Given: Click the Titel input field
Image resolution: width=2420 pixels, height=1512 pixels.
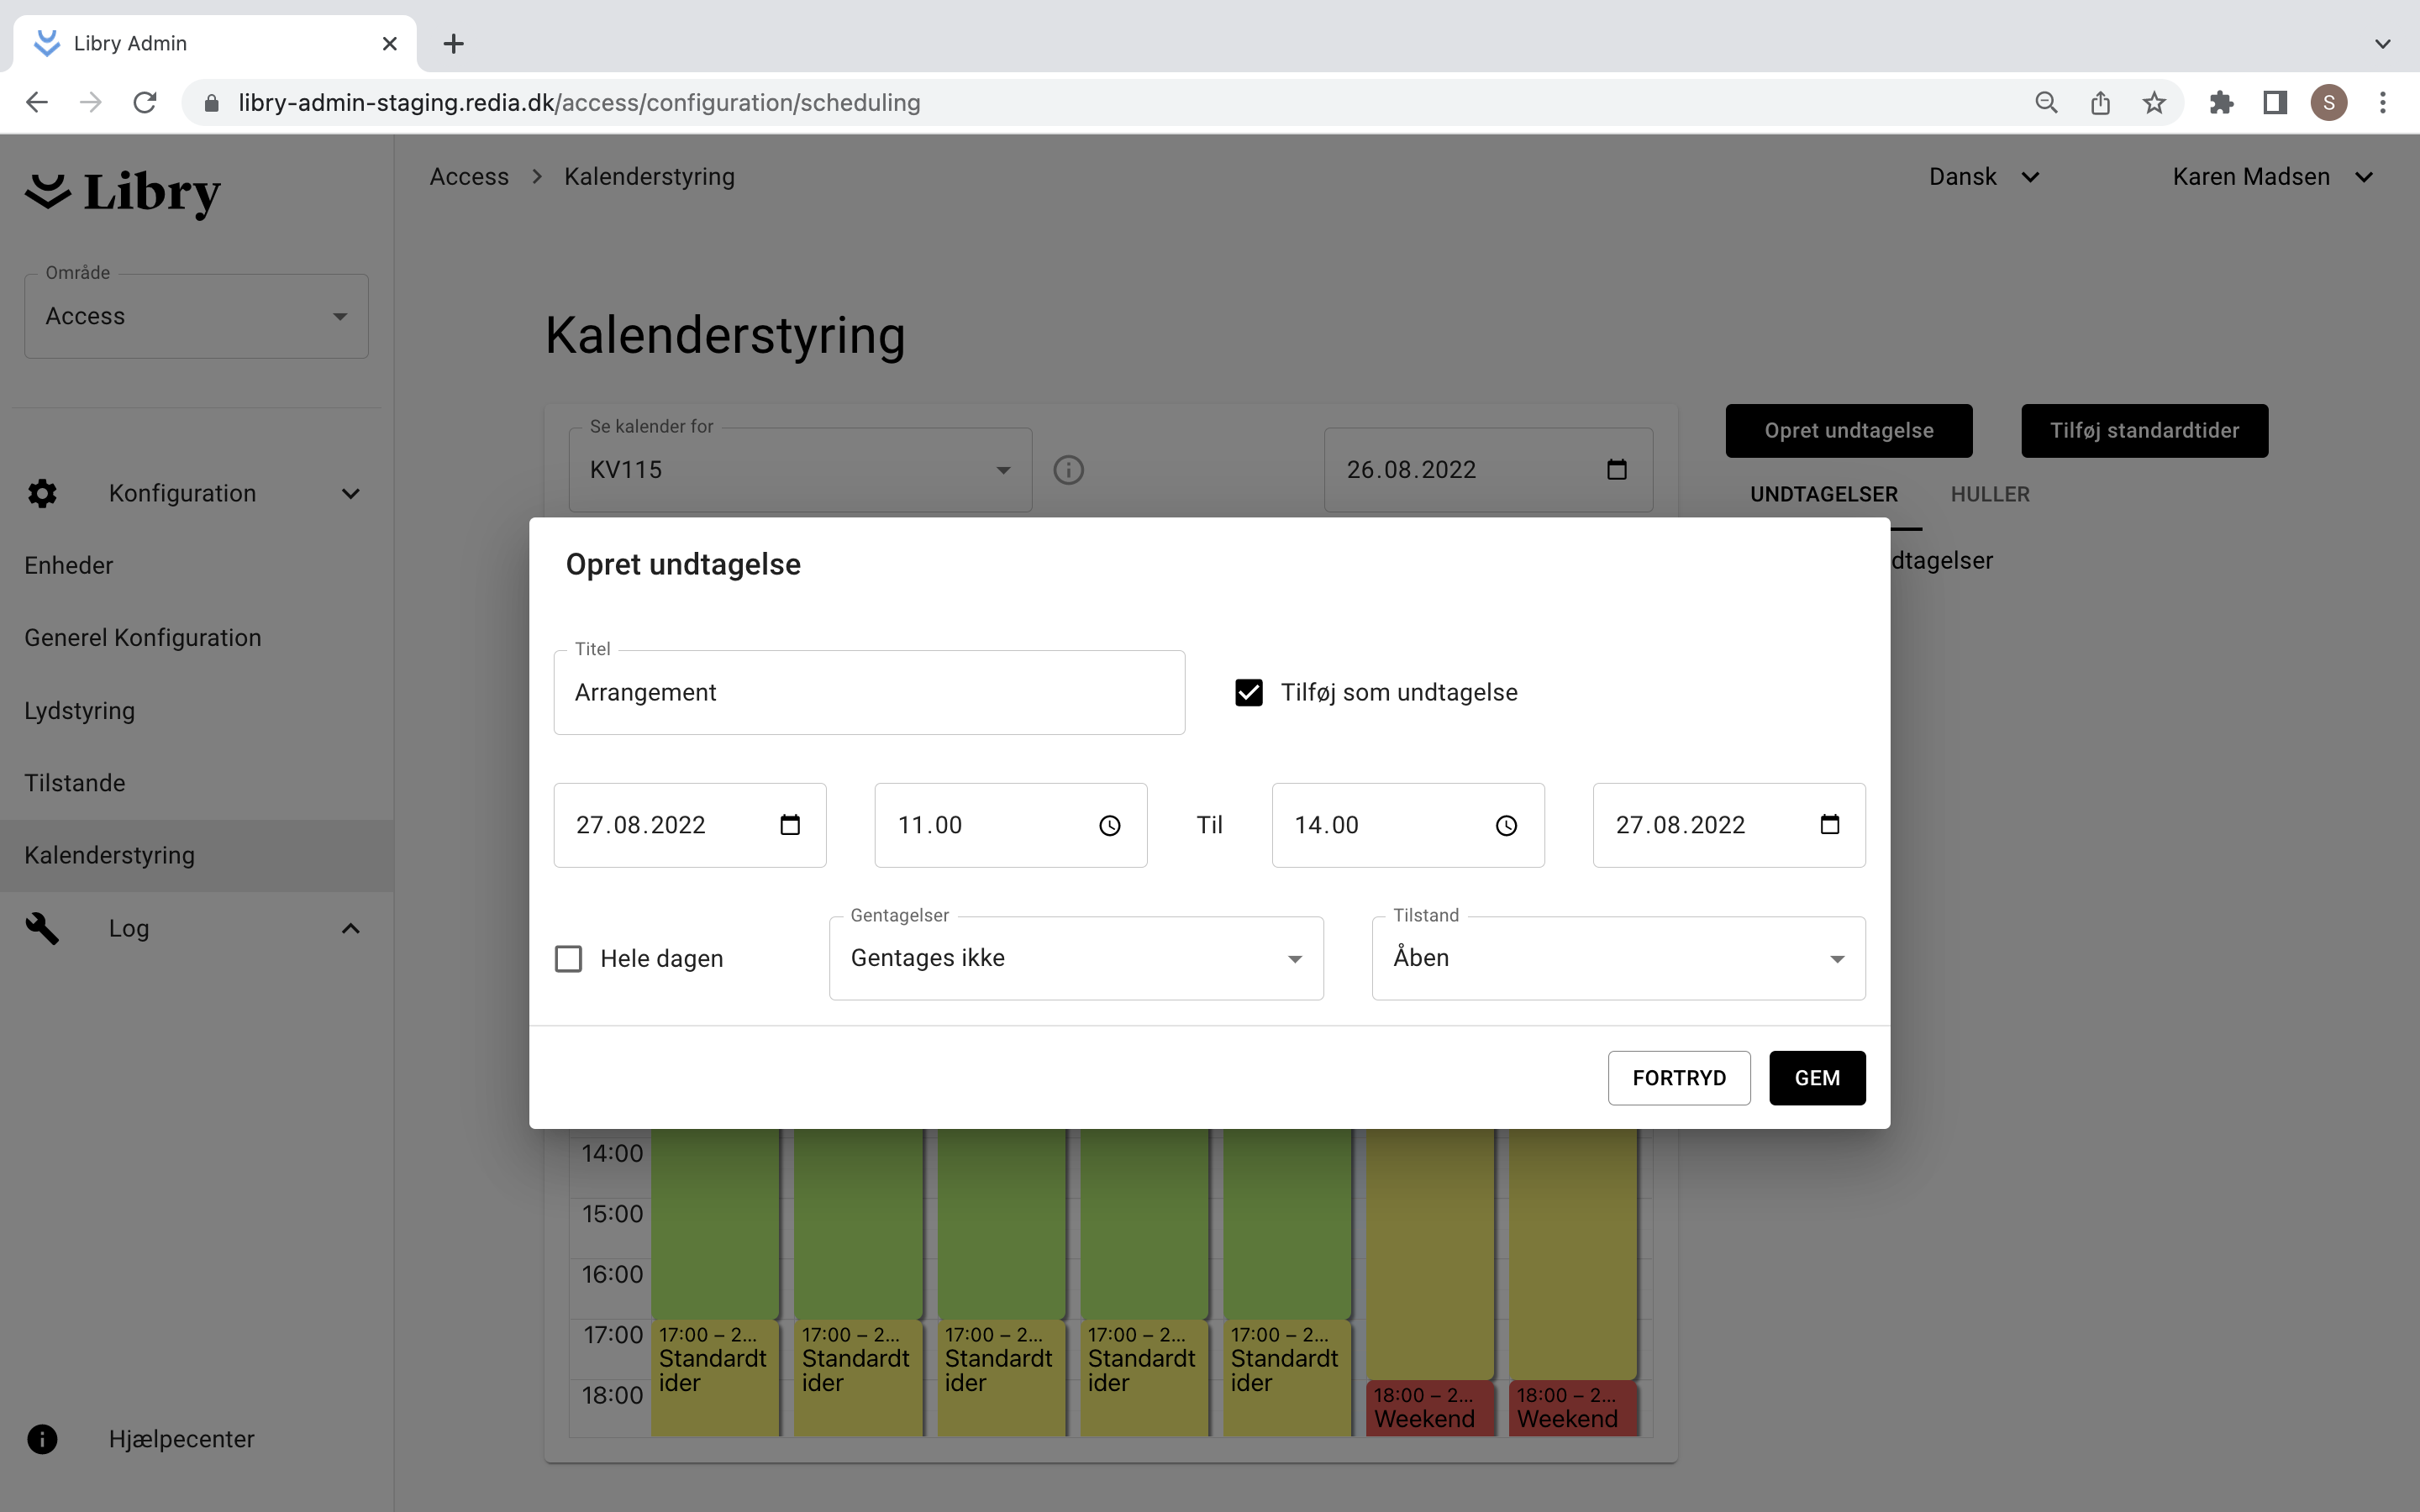Looking at the screenshot, I should pyautogui.click(x=868, y=692).
